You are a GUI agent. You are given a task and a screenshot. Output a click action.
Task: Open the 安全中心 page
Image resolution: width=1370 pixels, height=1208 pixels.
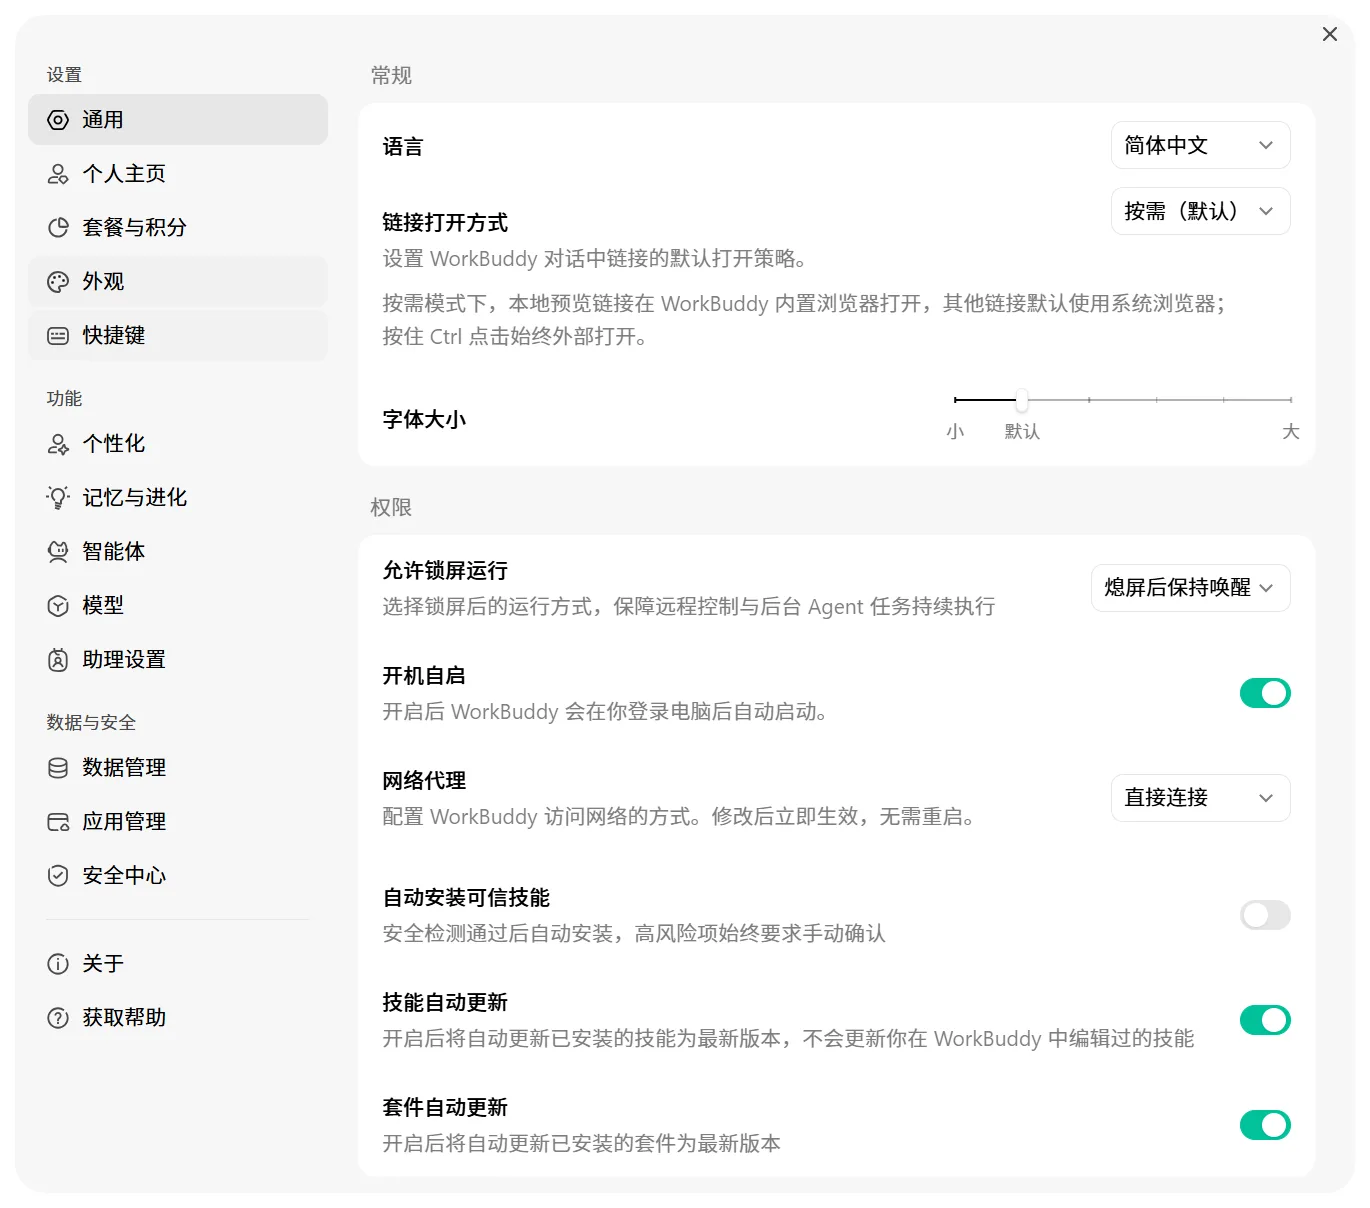(x=178, y=876)
